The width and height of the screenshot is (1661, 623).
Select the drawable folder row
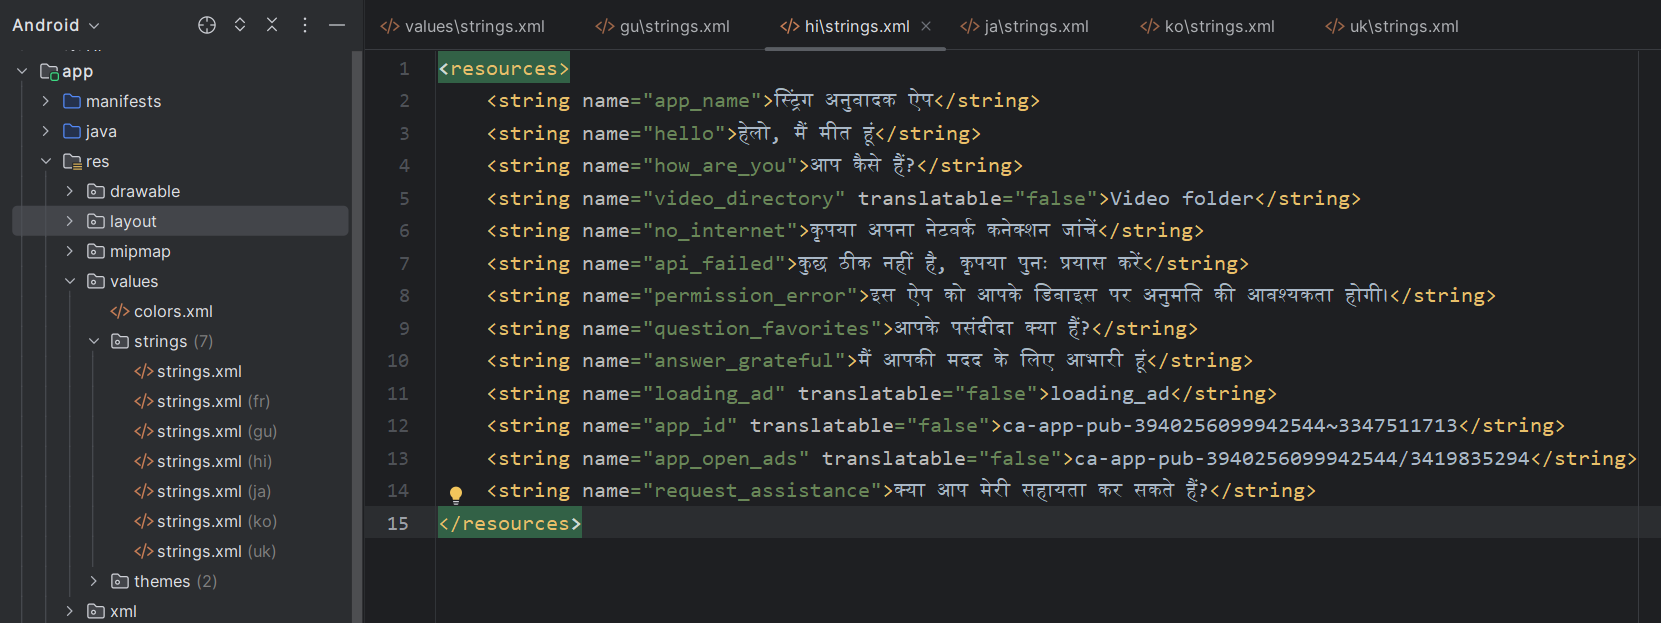coord(180,191)
